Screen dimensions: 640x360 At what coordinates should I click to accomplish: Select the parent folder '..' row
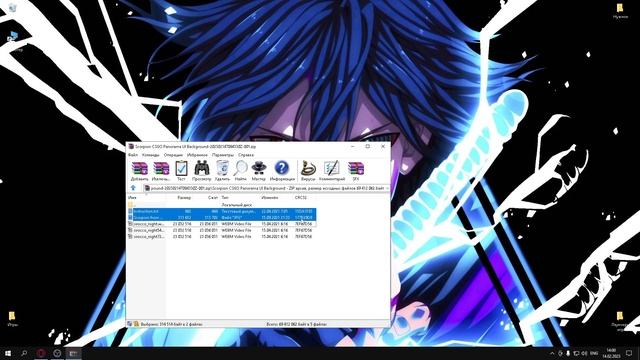click(x=221, y=205)
